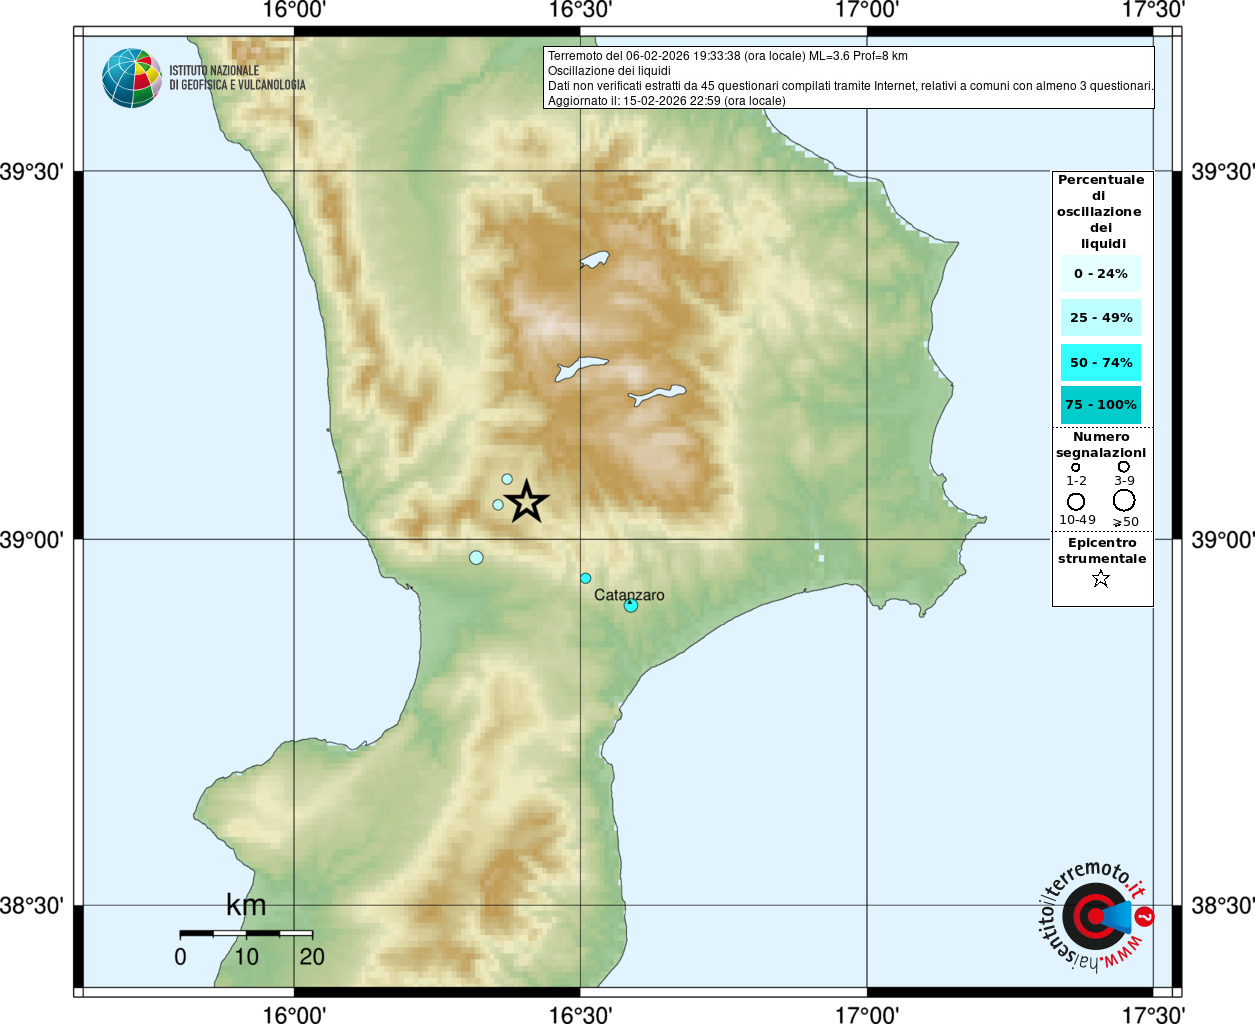
Task: Click the earthquake header line with ML=3.6
Action: click(727, 56)
